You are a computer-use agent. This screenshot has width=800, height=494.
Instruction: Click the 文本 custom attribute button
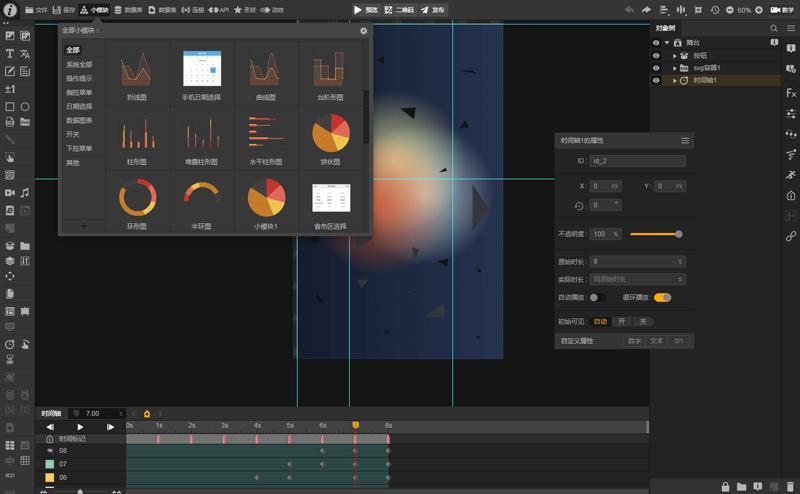(x=656, y=341)
